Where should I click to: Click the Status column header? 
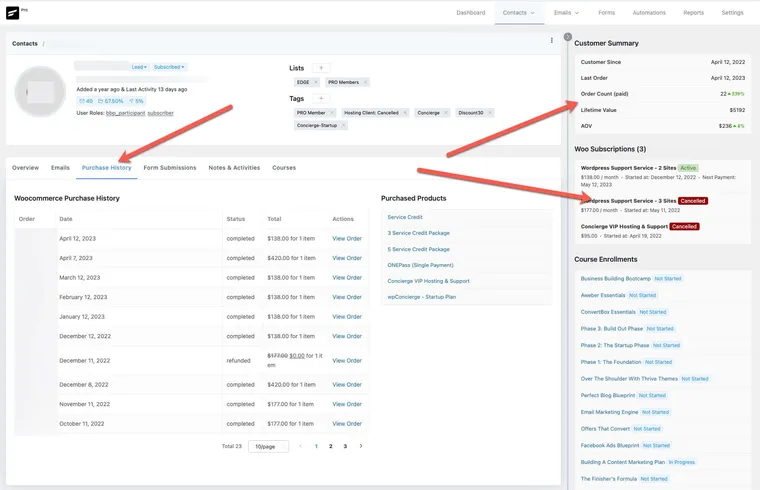(x=236, y=219)
